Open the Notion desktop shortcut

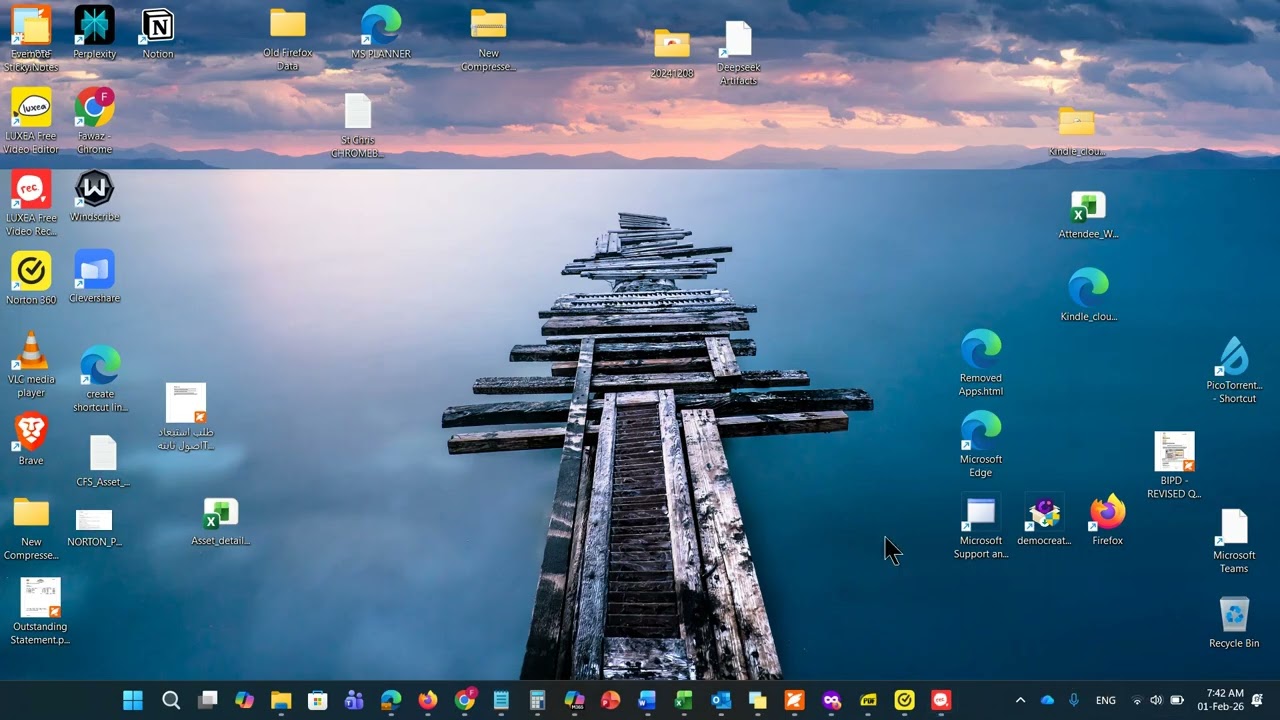point(158,33)
